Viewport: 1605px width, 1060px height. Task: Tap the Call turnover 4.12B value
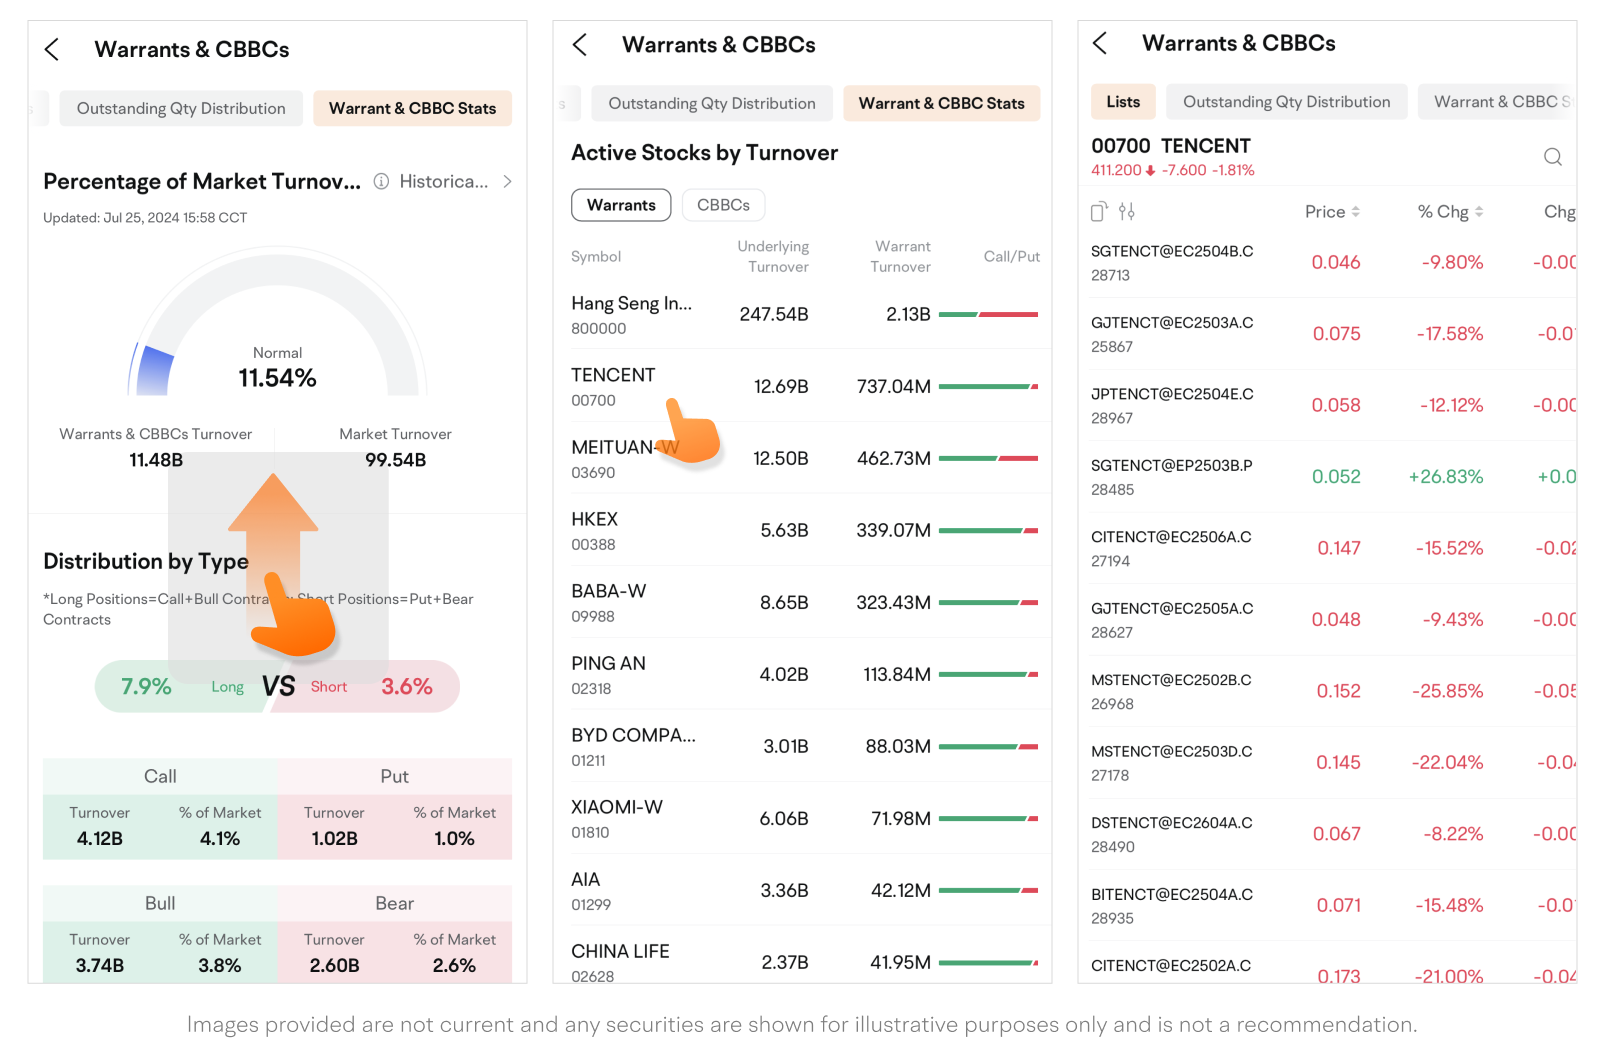point(100,839)
